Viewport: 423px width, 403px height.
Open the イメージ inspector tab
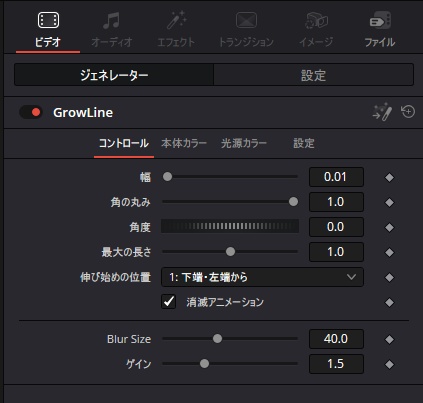[x=316, y=30]
